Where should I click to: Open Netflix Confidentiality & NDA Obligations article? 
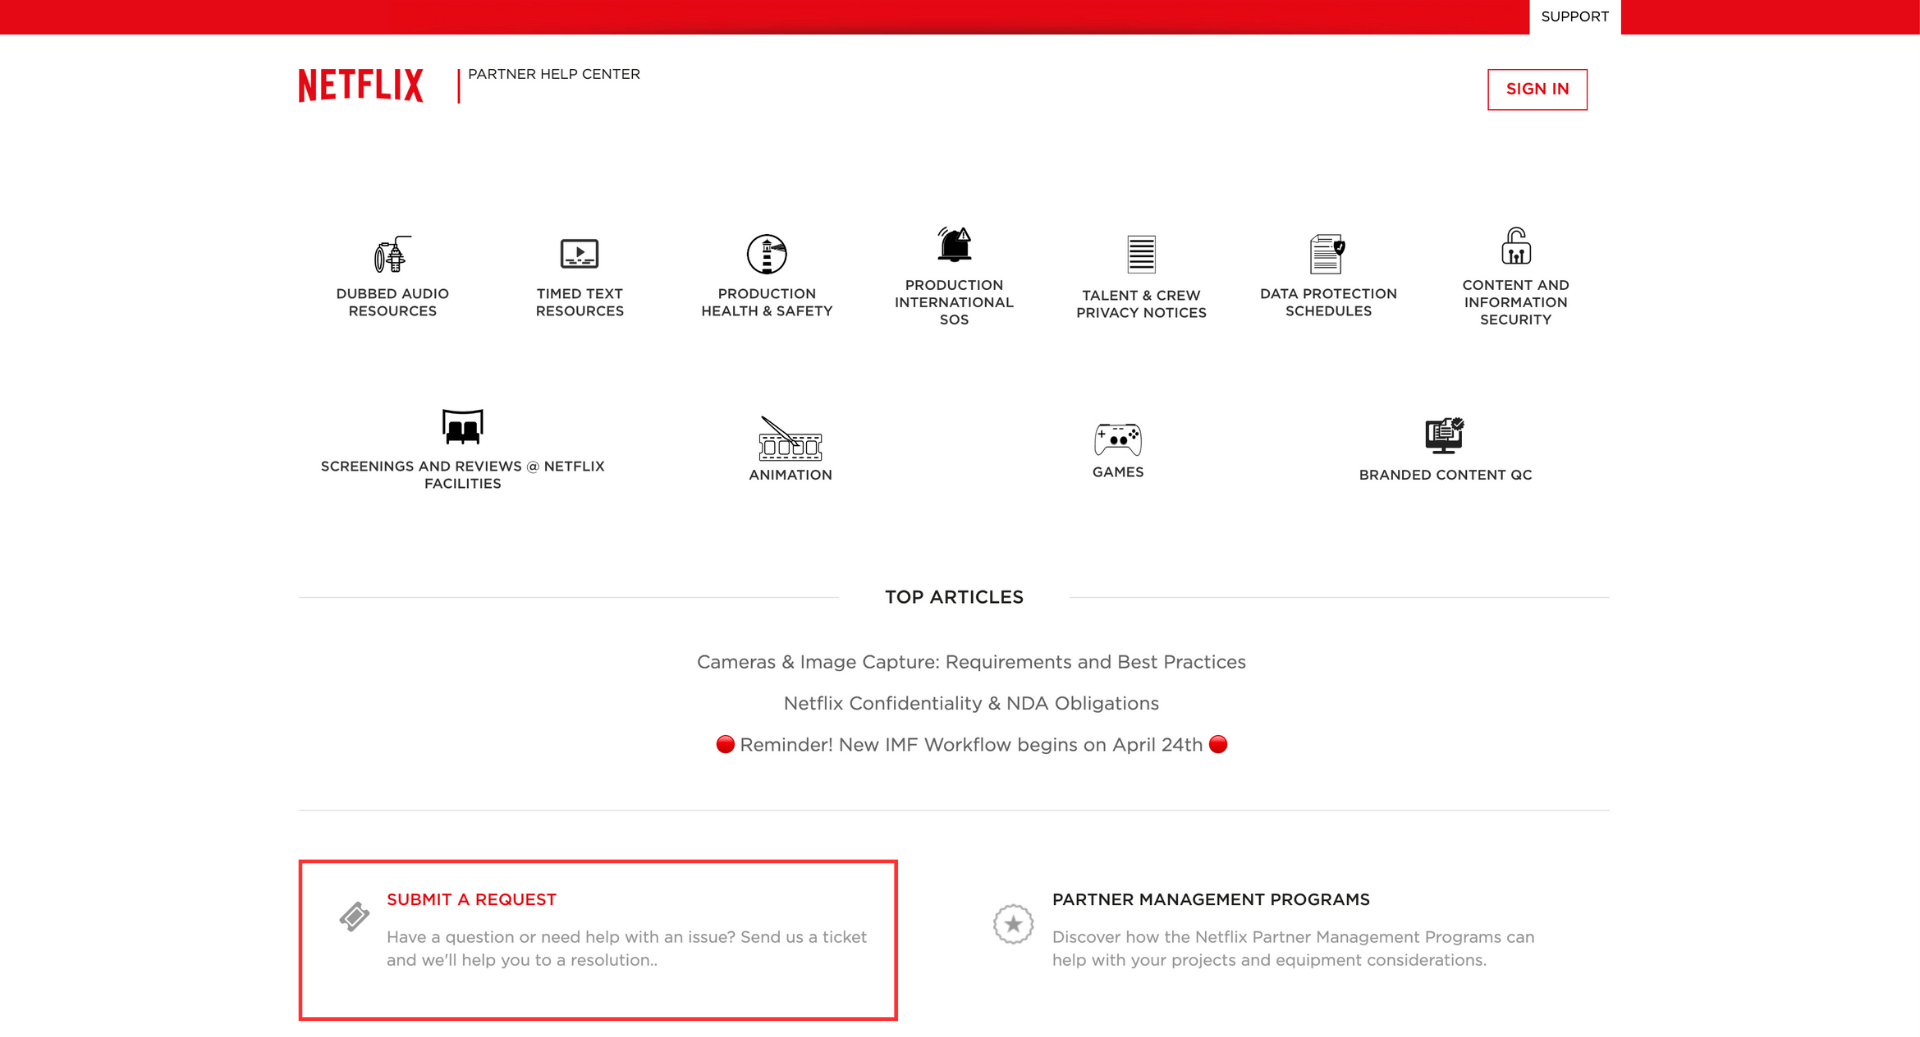[971, 703]
